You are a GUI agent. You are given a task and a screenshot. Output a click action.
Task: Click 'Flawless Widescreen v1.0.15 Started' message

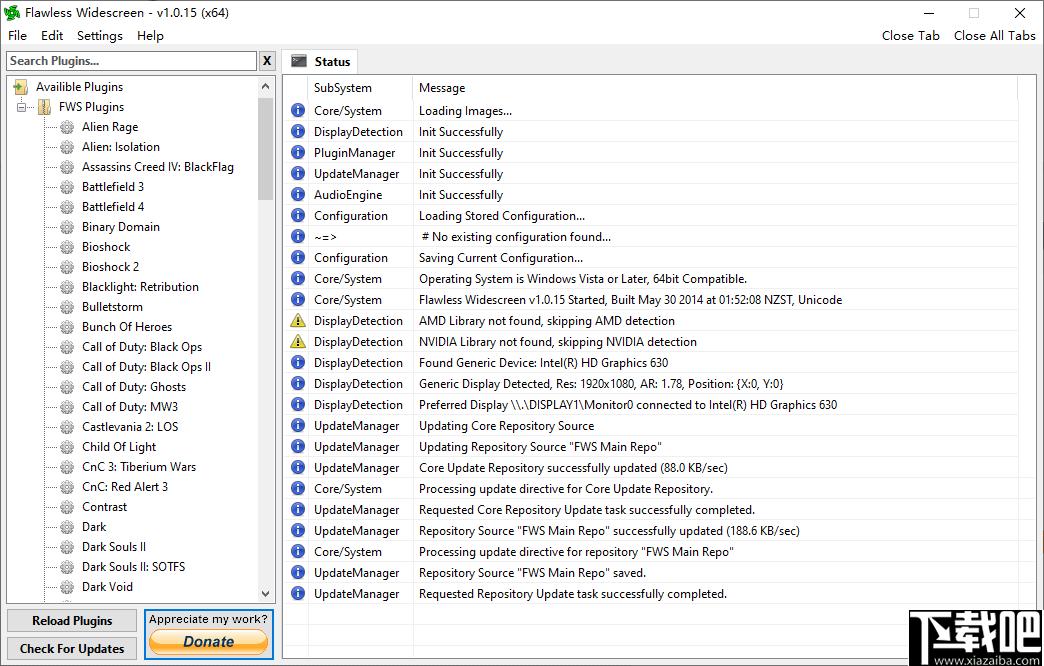631,300
